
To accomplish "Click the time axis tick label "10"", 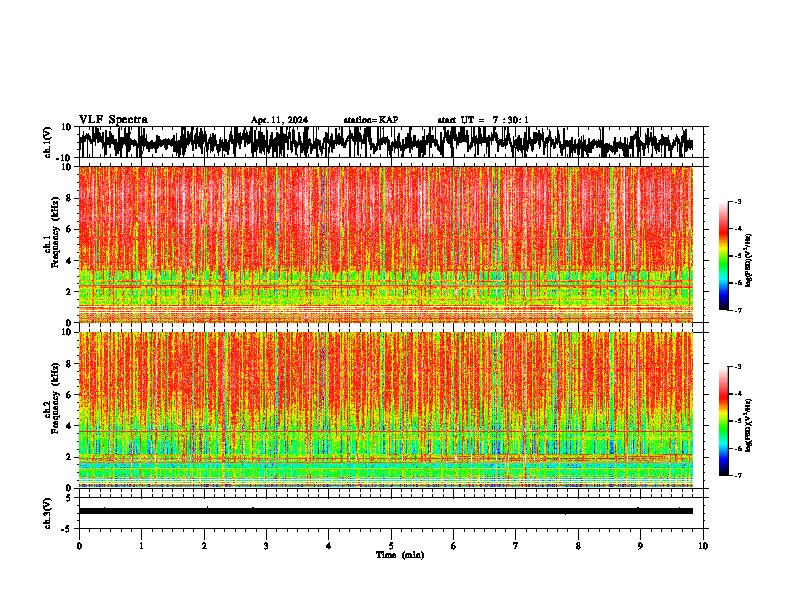I will 703,546.
